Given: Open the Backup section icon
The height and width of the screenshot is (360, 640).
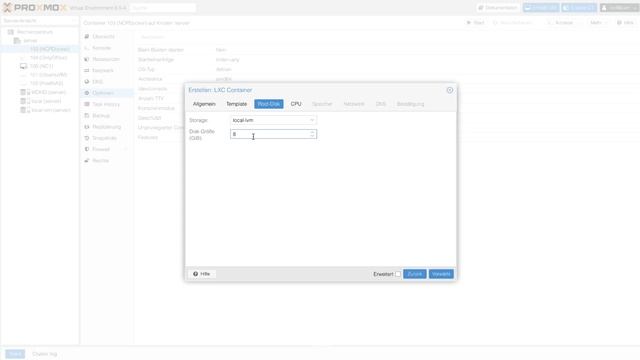Looking at the screenshot, I should [x=87, y=116].
